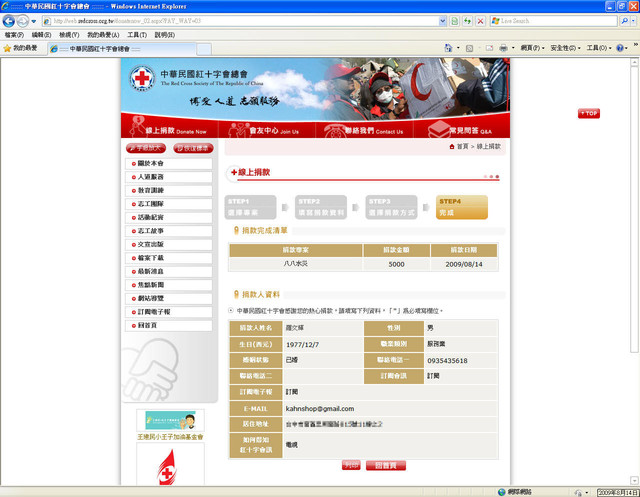Image resolution: width=640 pixels, height=497 pixels.
Task: Click the magnifier search icon
Action: (624, 21)
